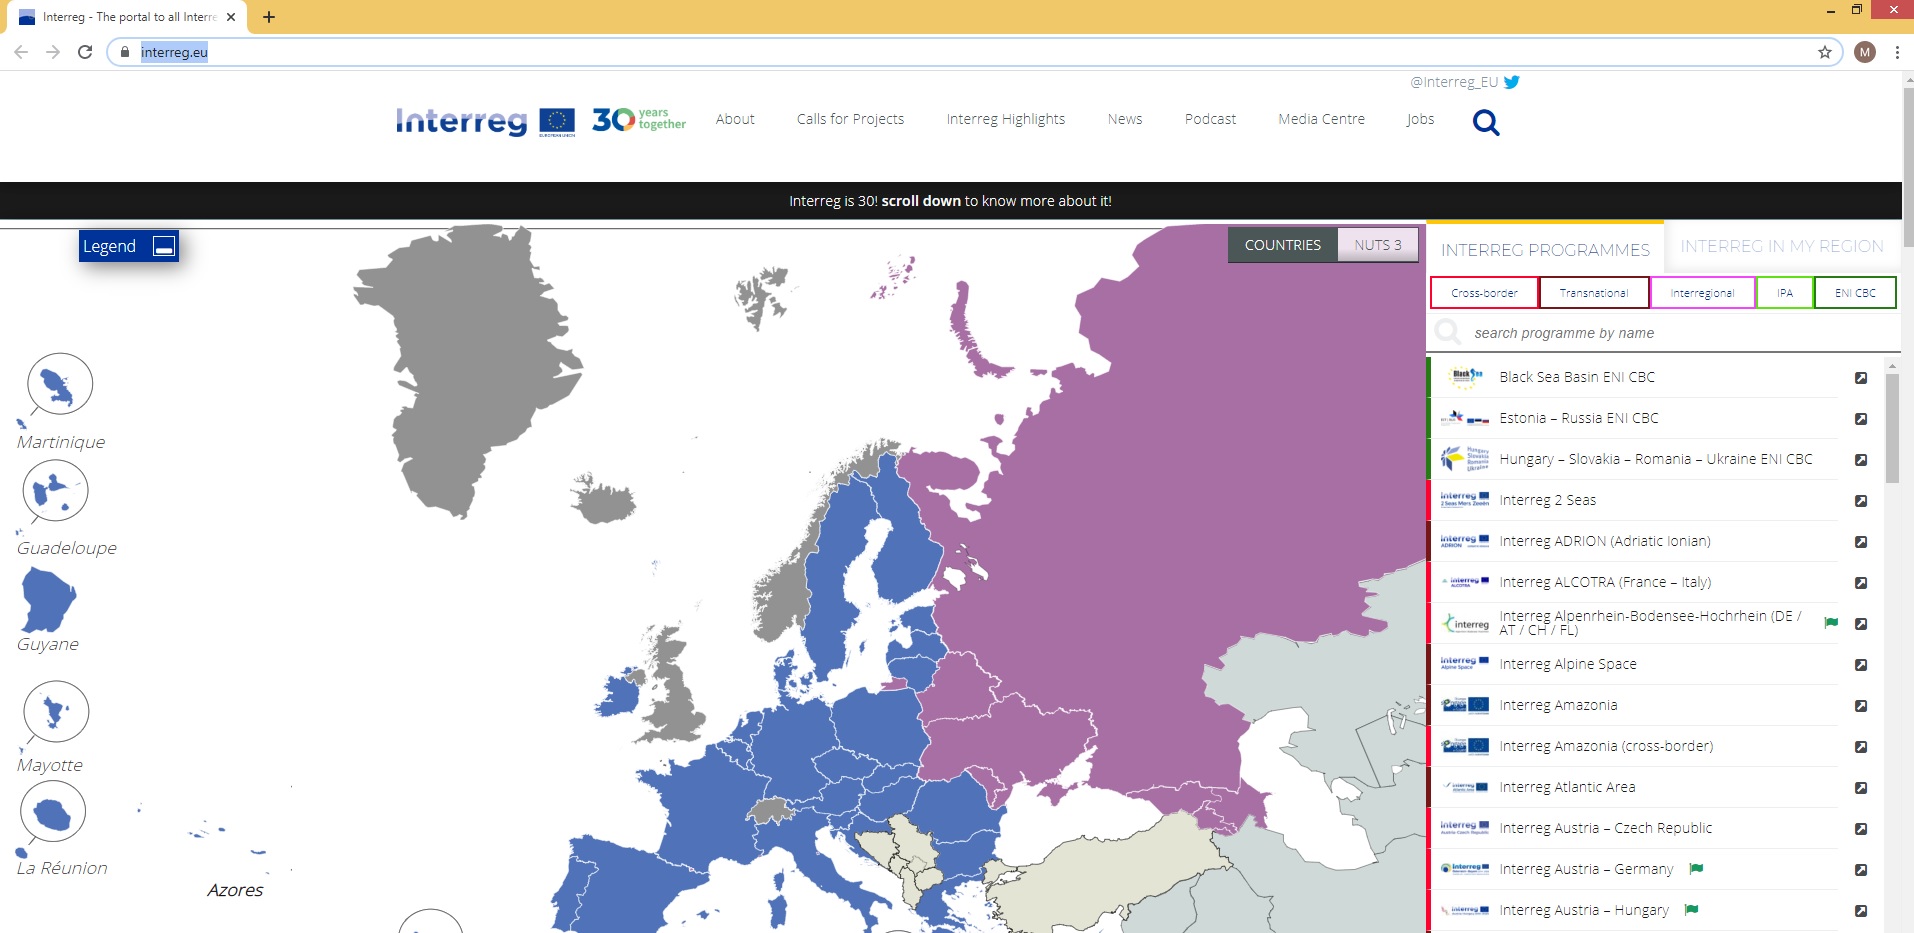The image size is (1914, 933).
Task: Open external link icon for Interreg Austria – Hungary
Action: pos(1861,911)
